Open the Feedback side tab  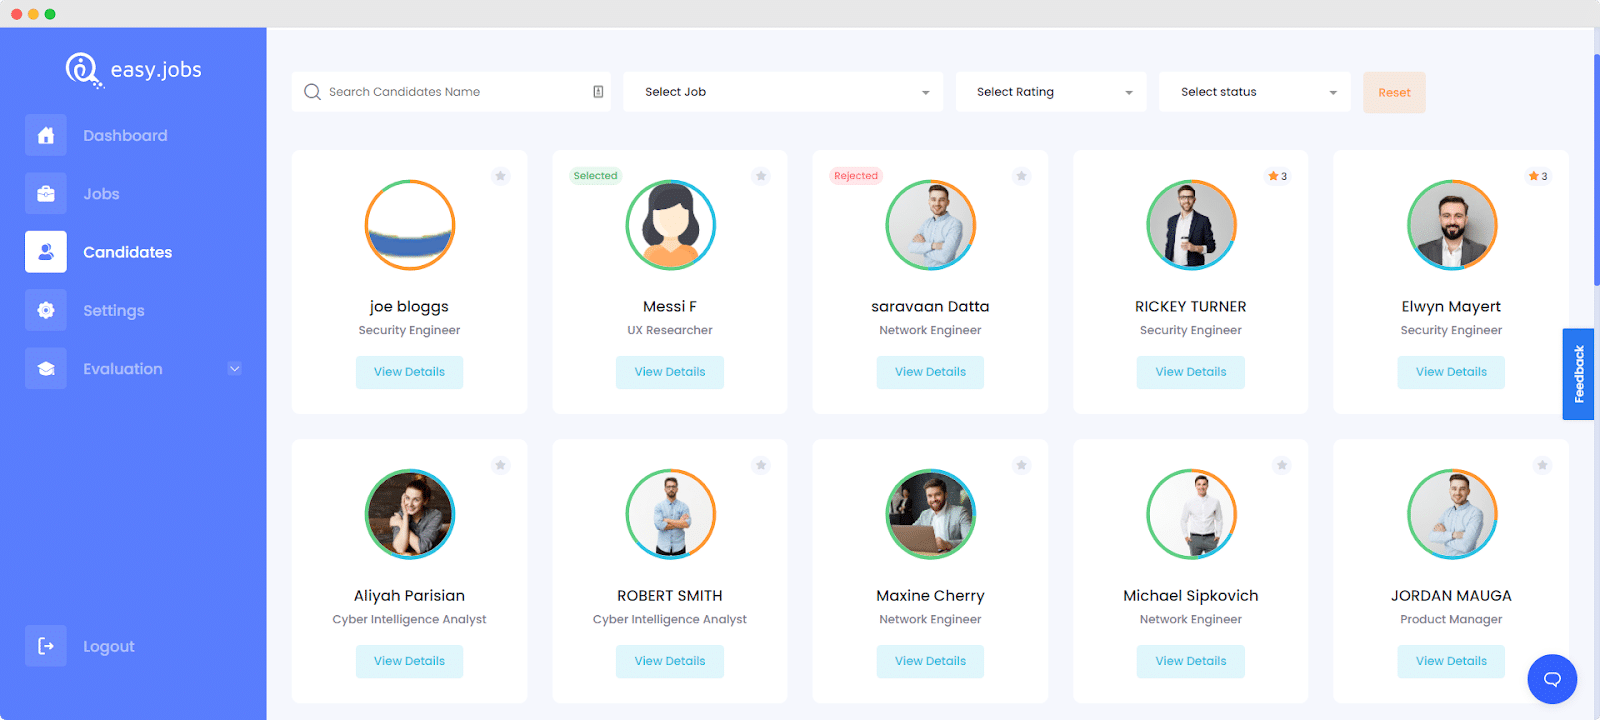coord(1578,374)
